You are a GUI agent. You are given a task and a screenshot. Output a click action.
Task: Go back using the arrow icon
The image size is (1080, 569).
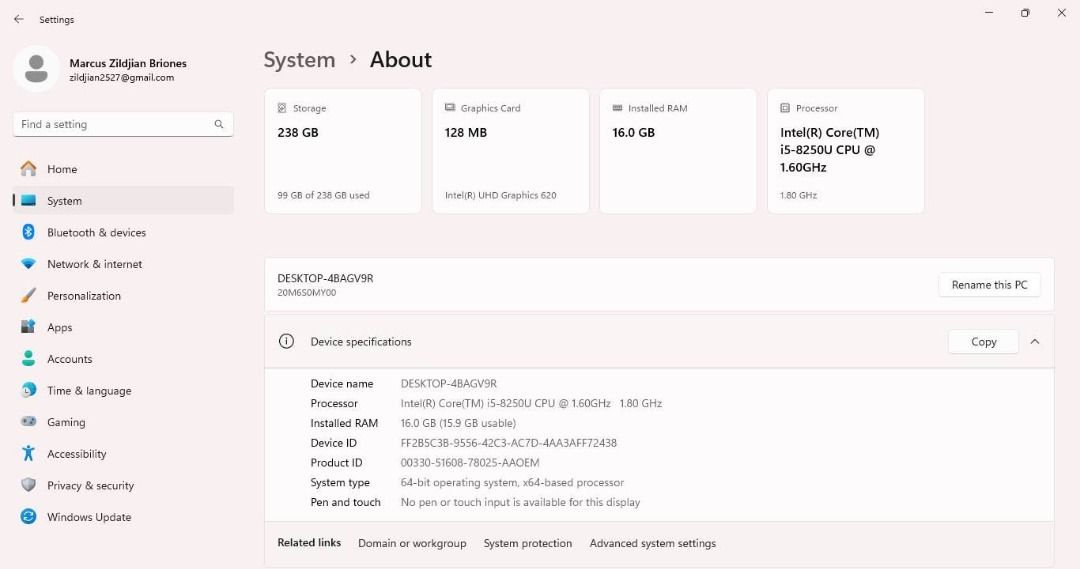click(x=19, y=19)
